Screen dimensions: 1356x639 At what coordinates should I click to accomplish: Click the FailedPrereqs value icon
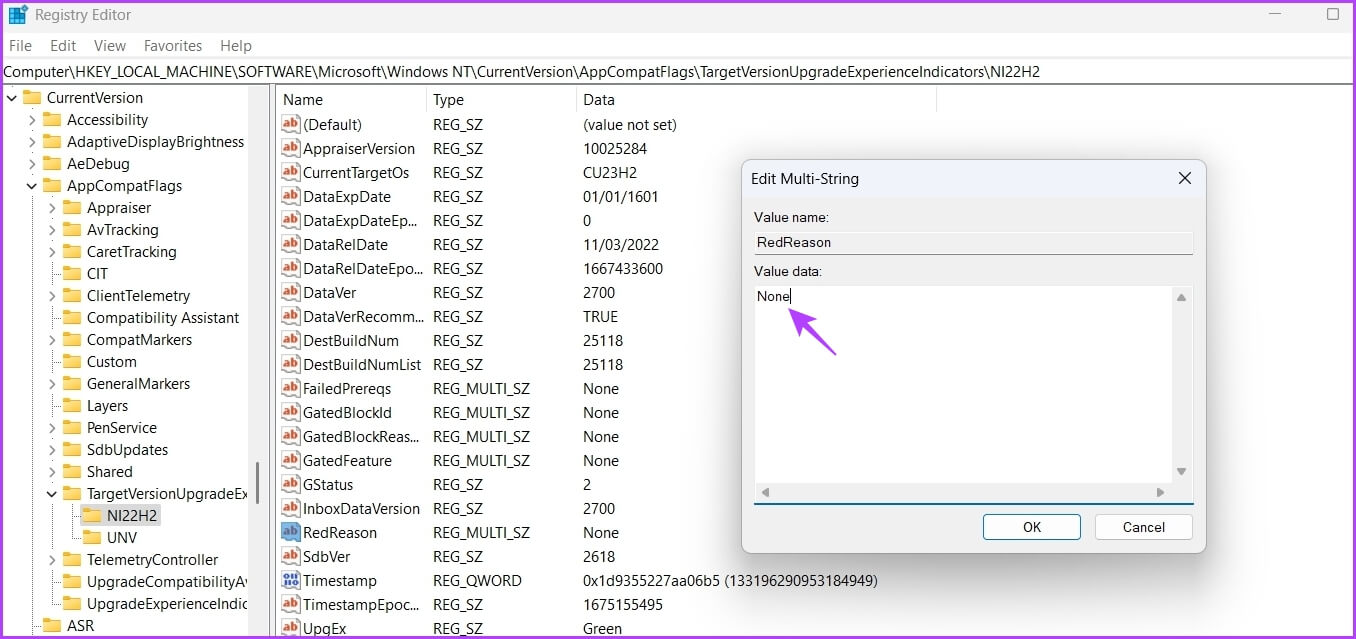coord(290,388)
